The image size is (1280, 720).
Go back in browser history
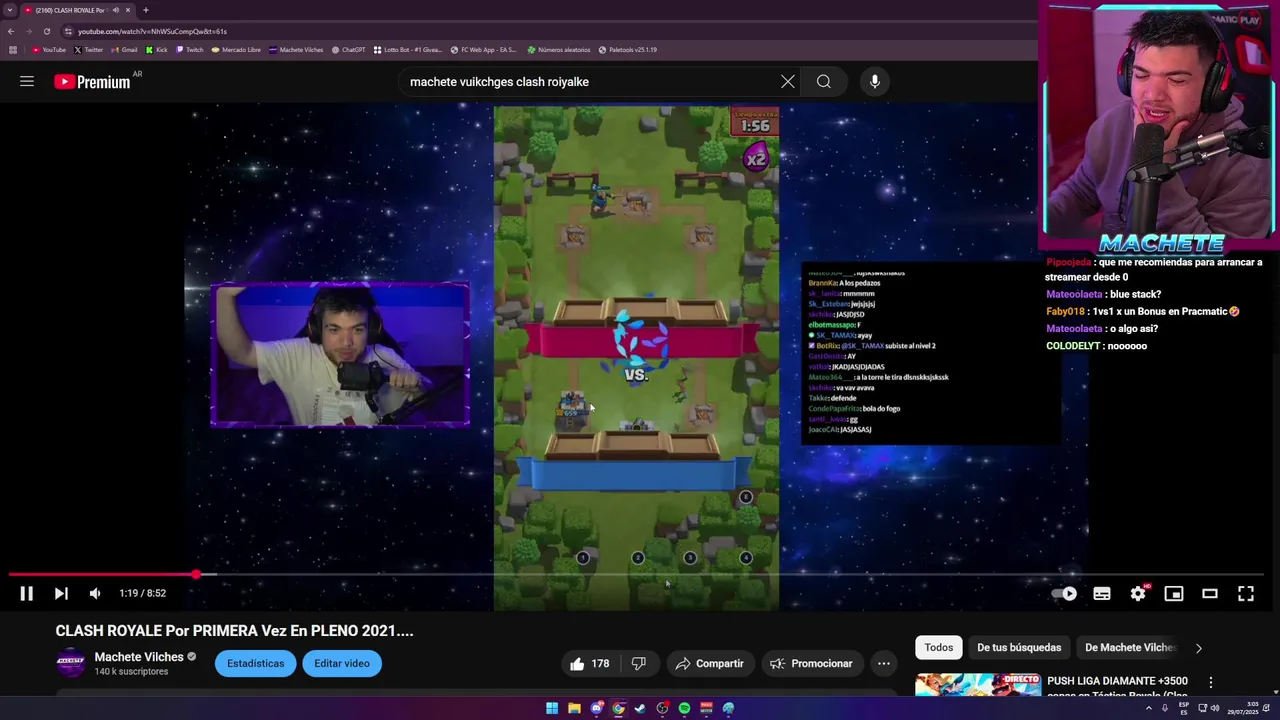[11, 31]
